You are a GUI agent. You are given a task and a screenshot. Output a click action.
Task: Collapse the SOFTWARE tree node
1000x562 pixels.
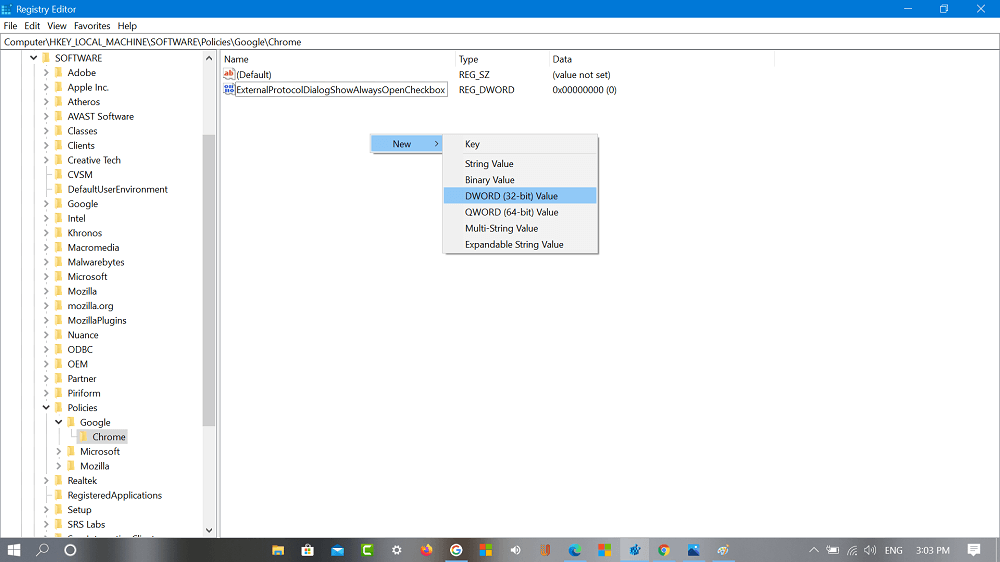33,58
